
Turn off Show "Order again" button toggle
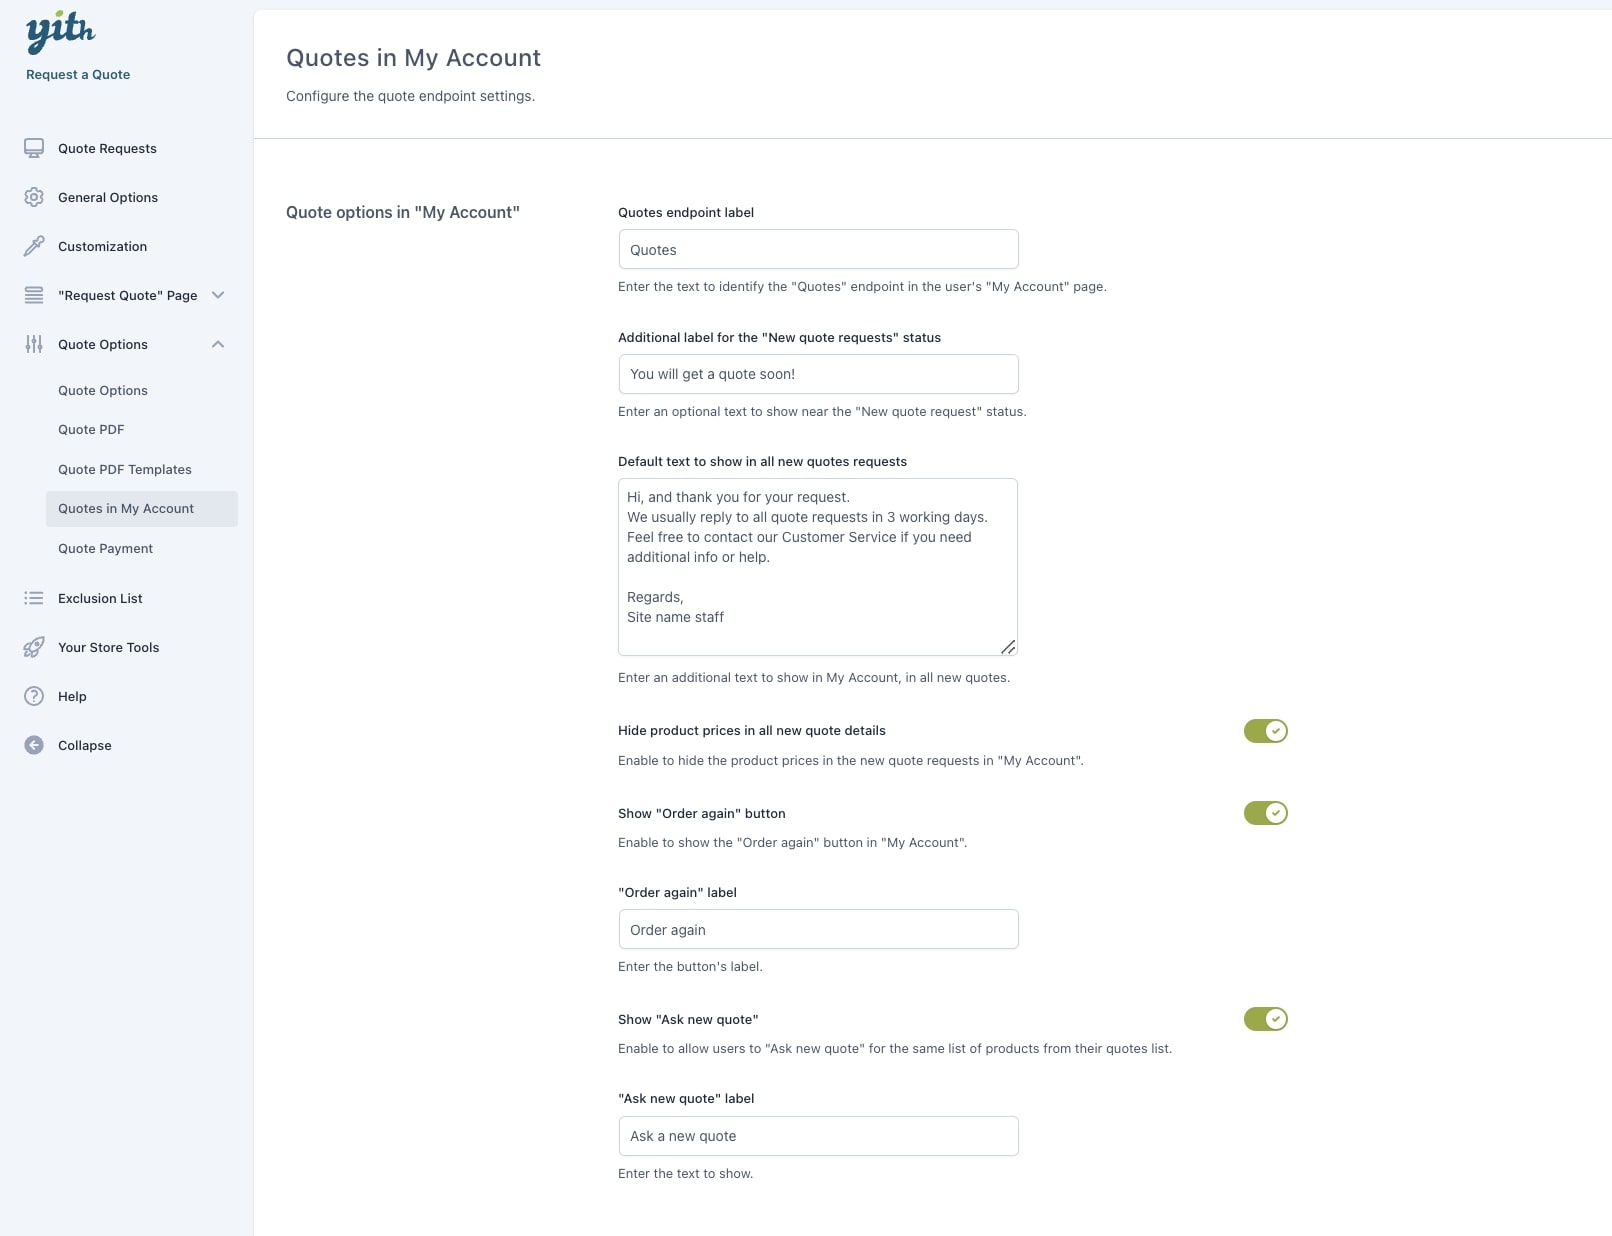(1265, 813)
